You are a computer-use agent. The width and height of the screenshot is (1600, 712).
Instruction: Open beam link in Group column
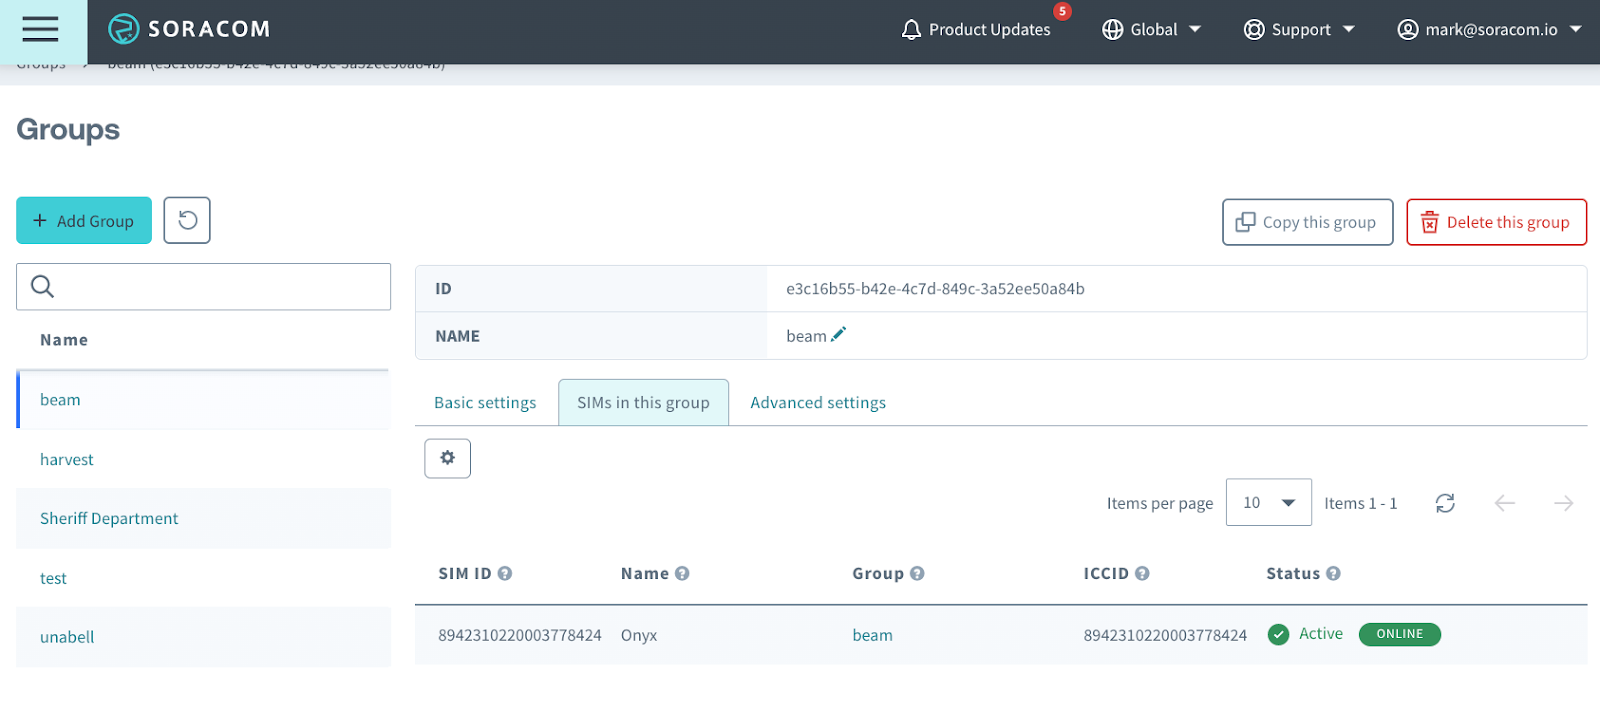click(x=872, y=635)
